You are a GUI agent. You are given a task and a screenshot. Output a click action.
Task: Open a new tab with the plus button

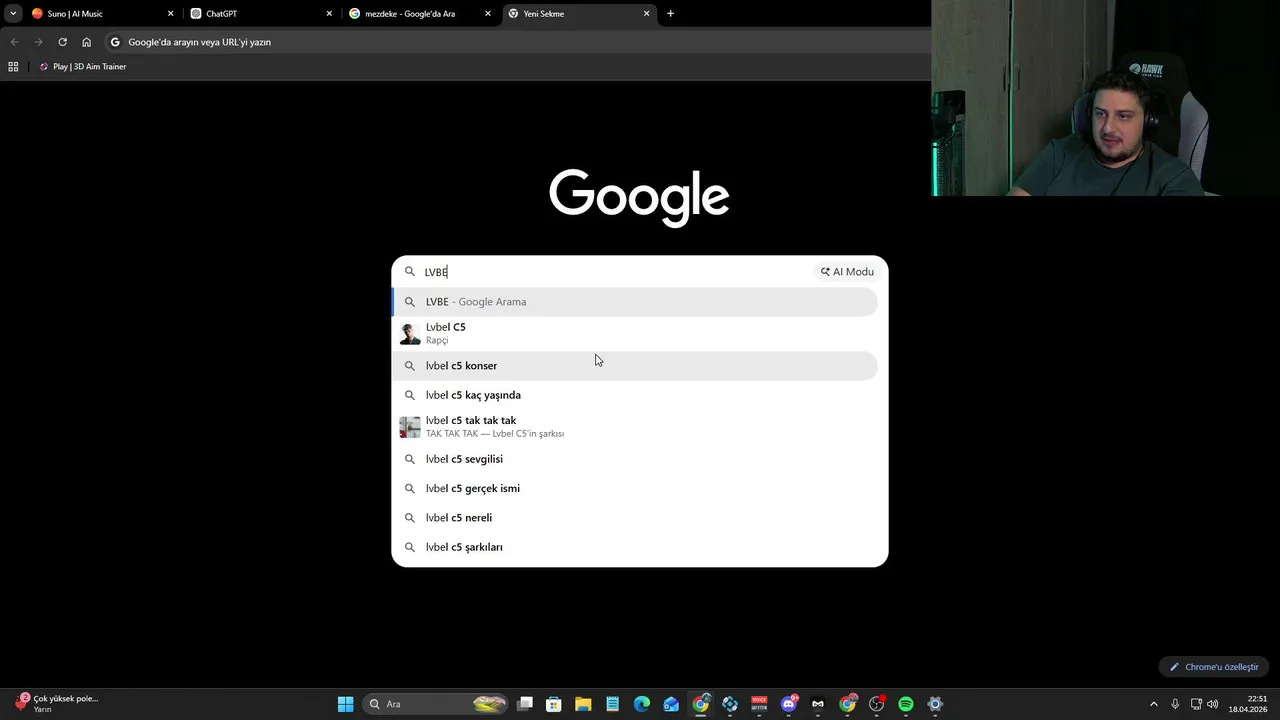[670, 14]
